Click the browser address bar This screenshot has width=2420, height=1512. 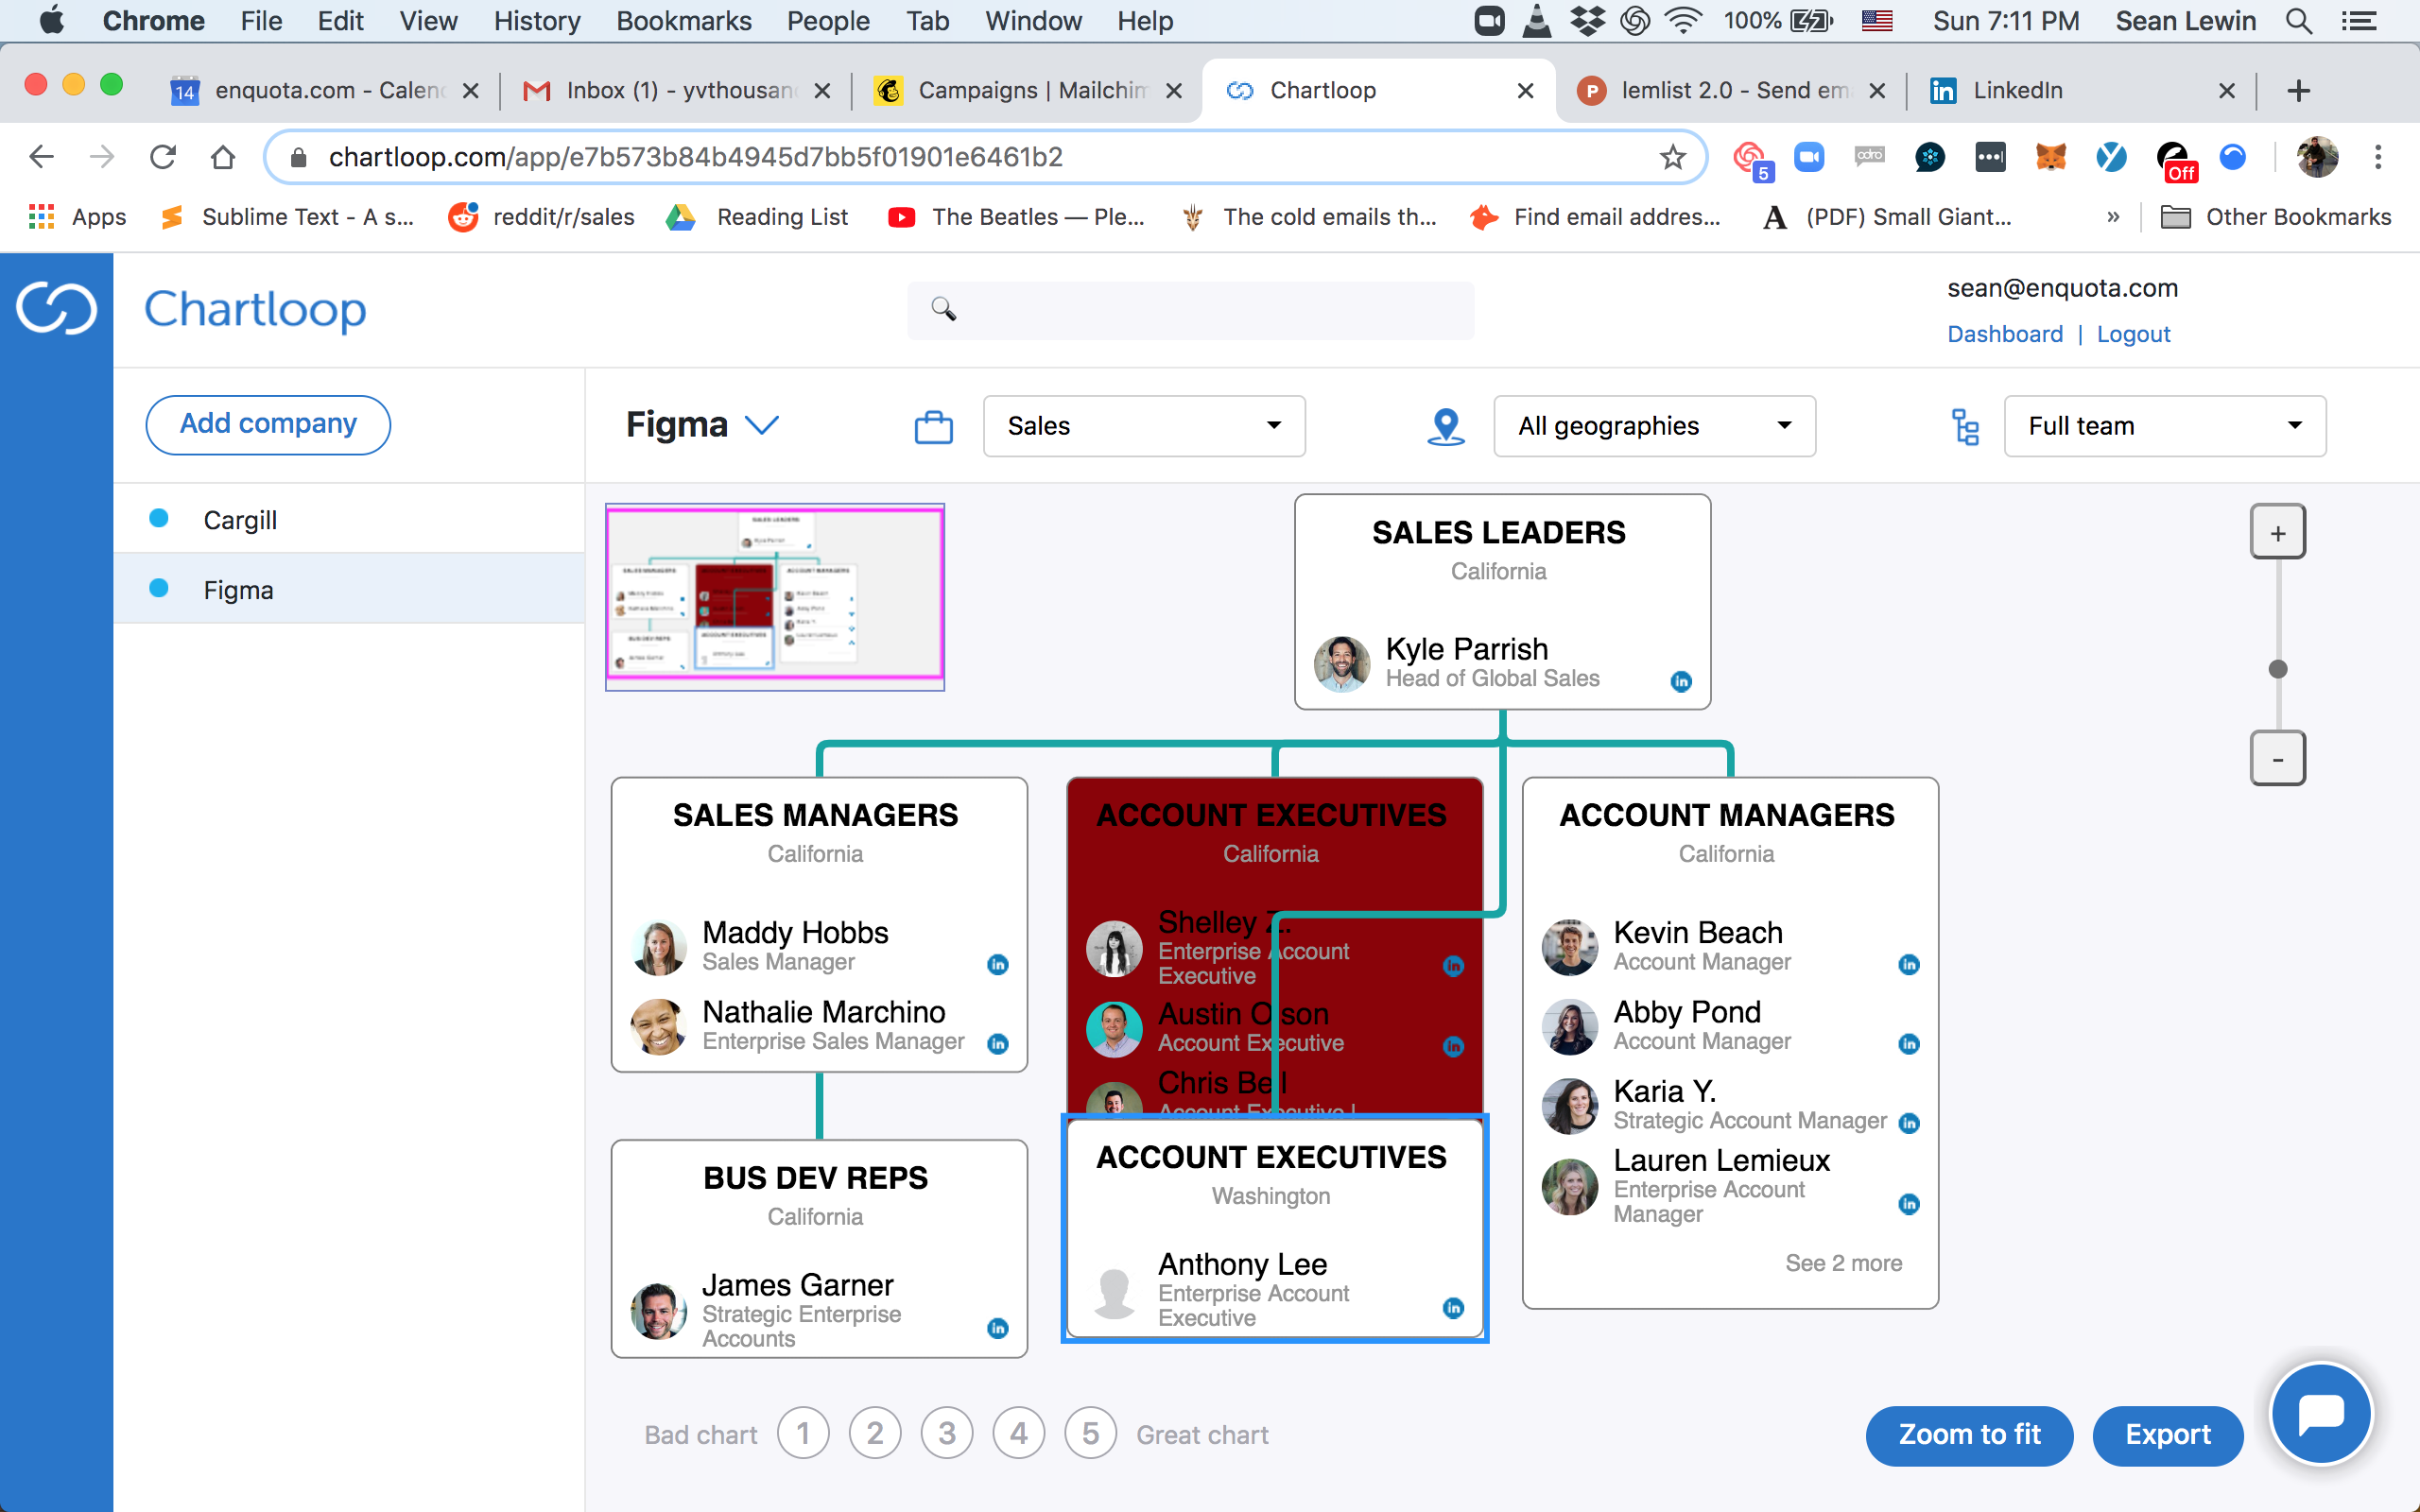[x=985, y=157]
